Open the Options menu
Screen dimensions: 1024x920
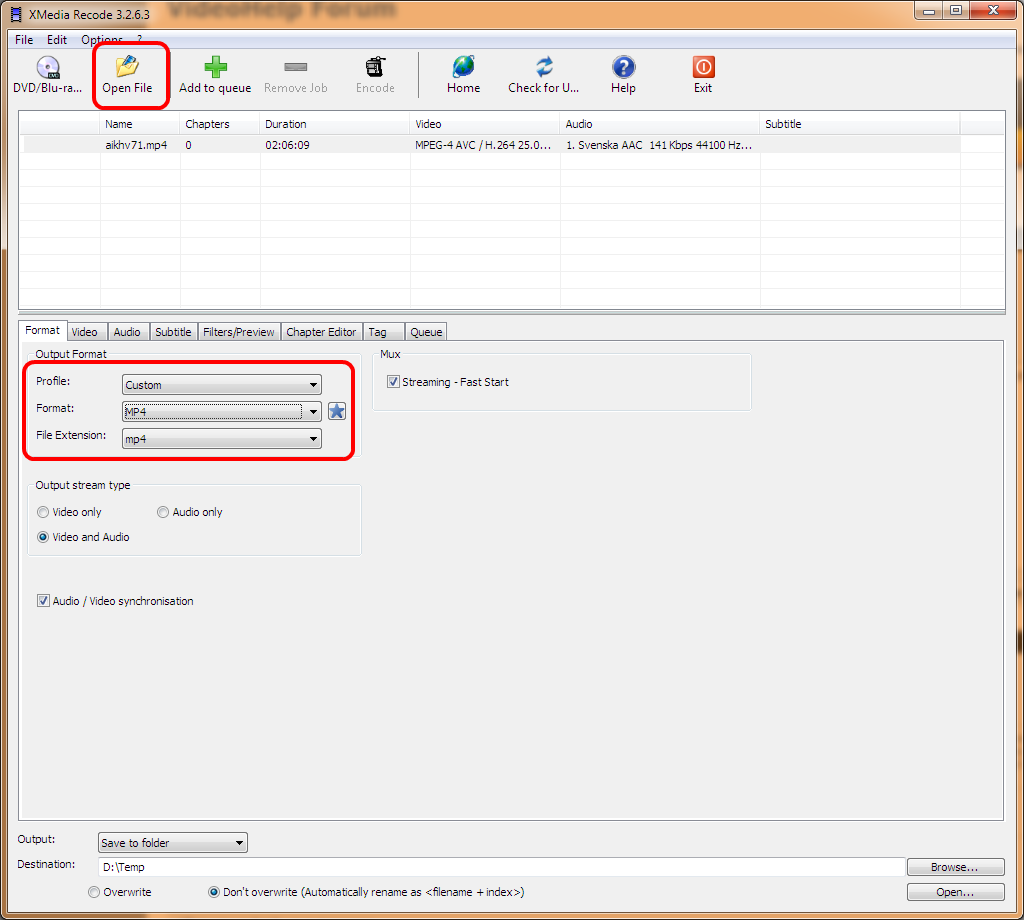coord(102,40)
